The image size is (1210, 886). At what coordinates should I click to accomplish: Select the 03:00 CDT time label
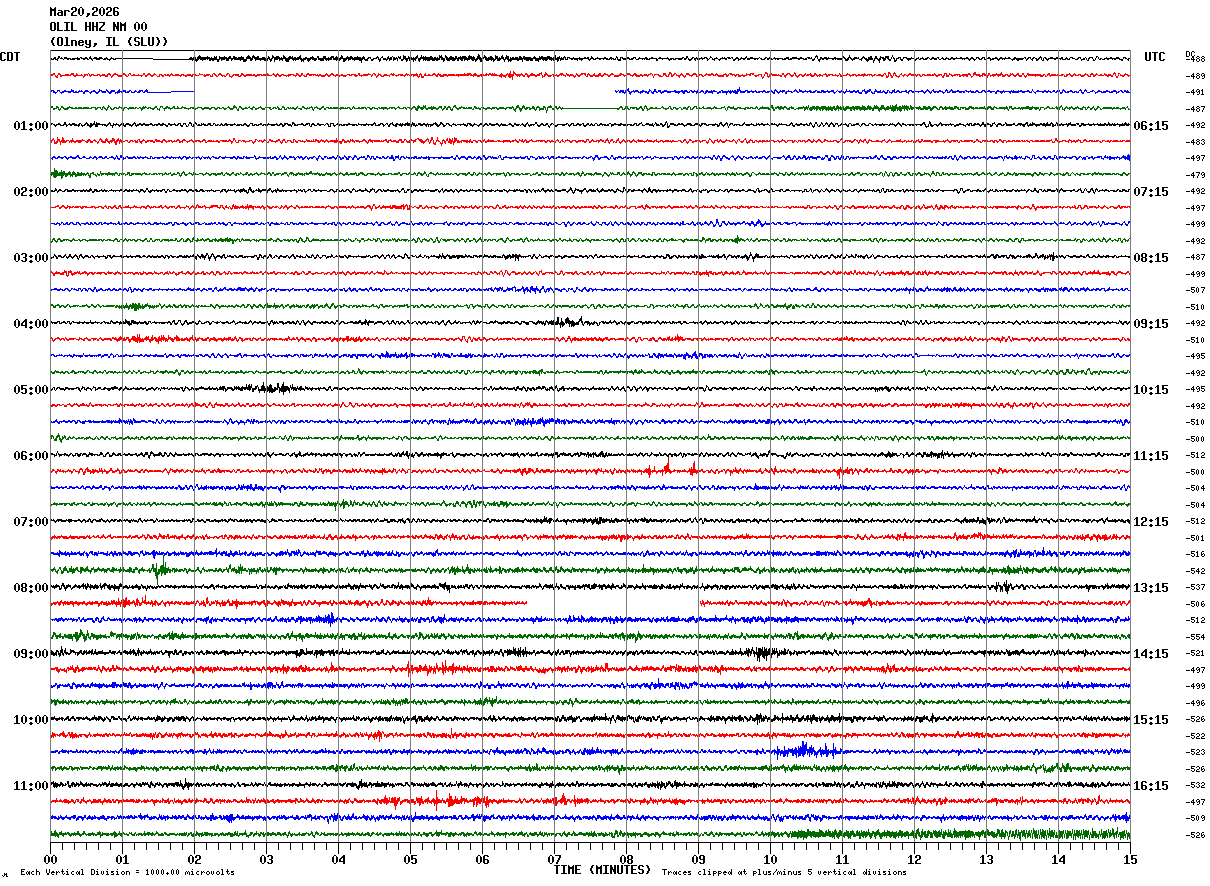(x=31, y=258)
